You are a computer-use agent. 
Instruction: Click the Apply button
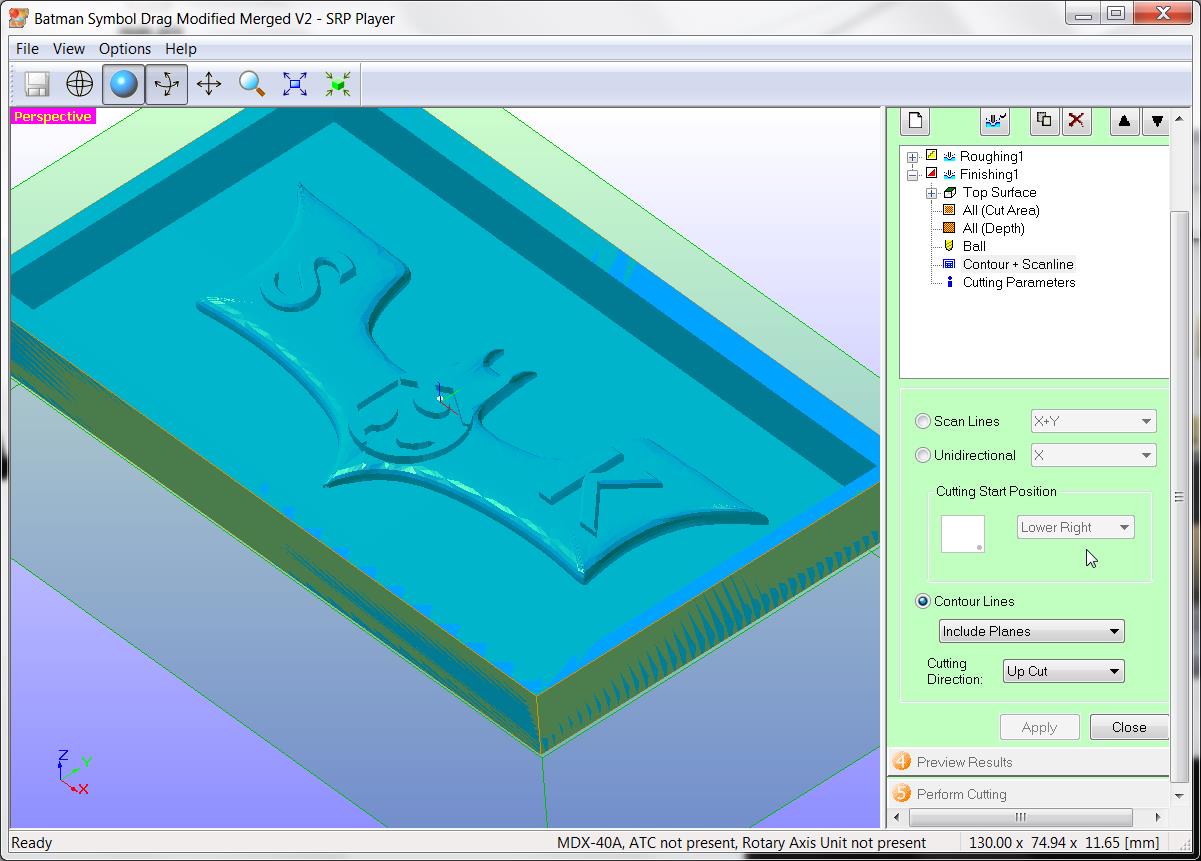click(1039, 727)
